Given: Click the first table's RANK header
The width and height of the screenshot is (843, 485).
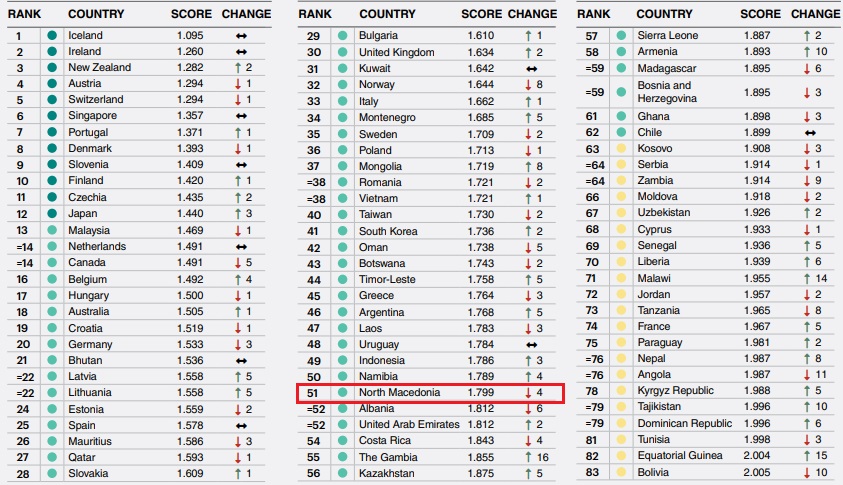Looking at the screenshot, I should tap(24, 14).
